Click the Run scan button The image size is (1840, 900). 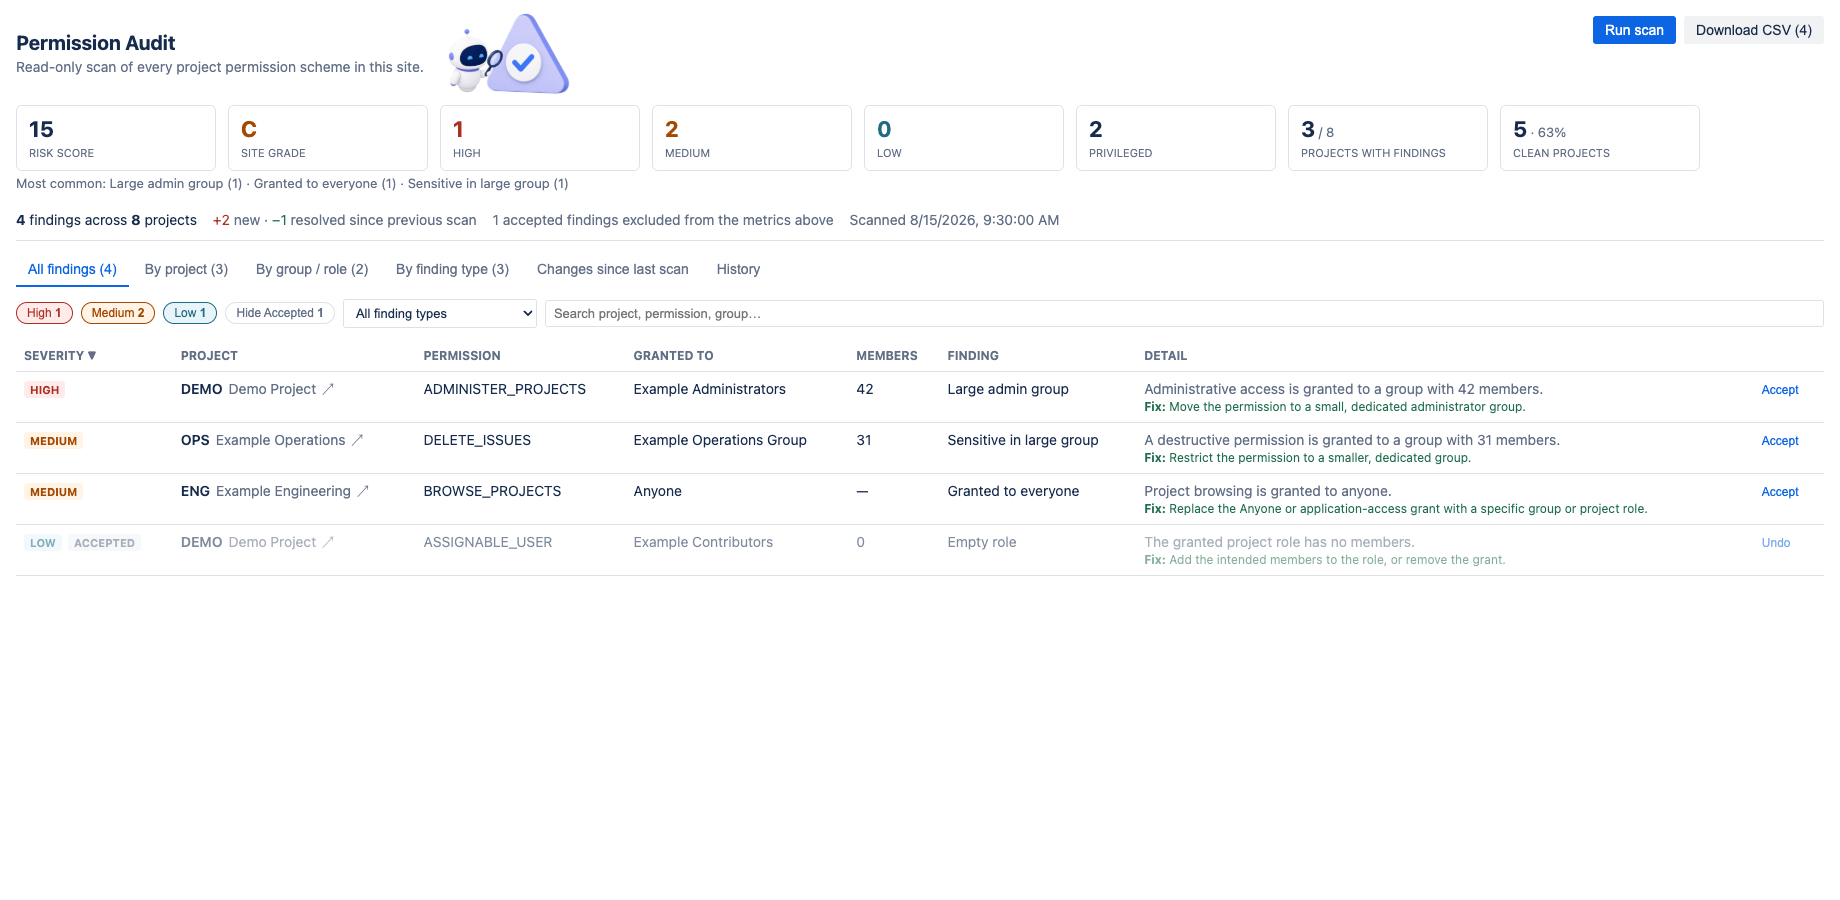click(1634, 30)
